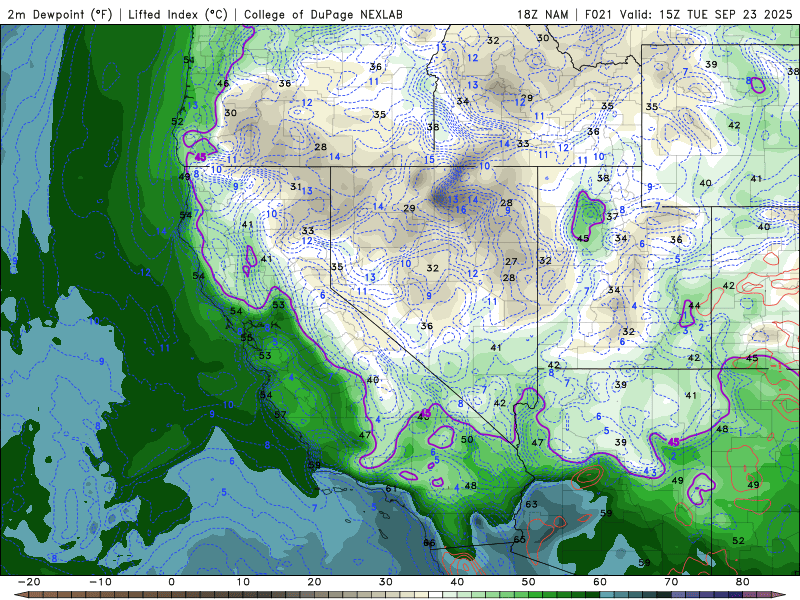Click the '27' dewpoint value on the map

coord(511,261)
